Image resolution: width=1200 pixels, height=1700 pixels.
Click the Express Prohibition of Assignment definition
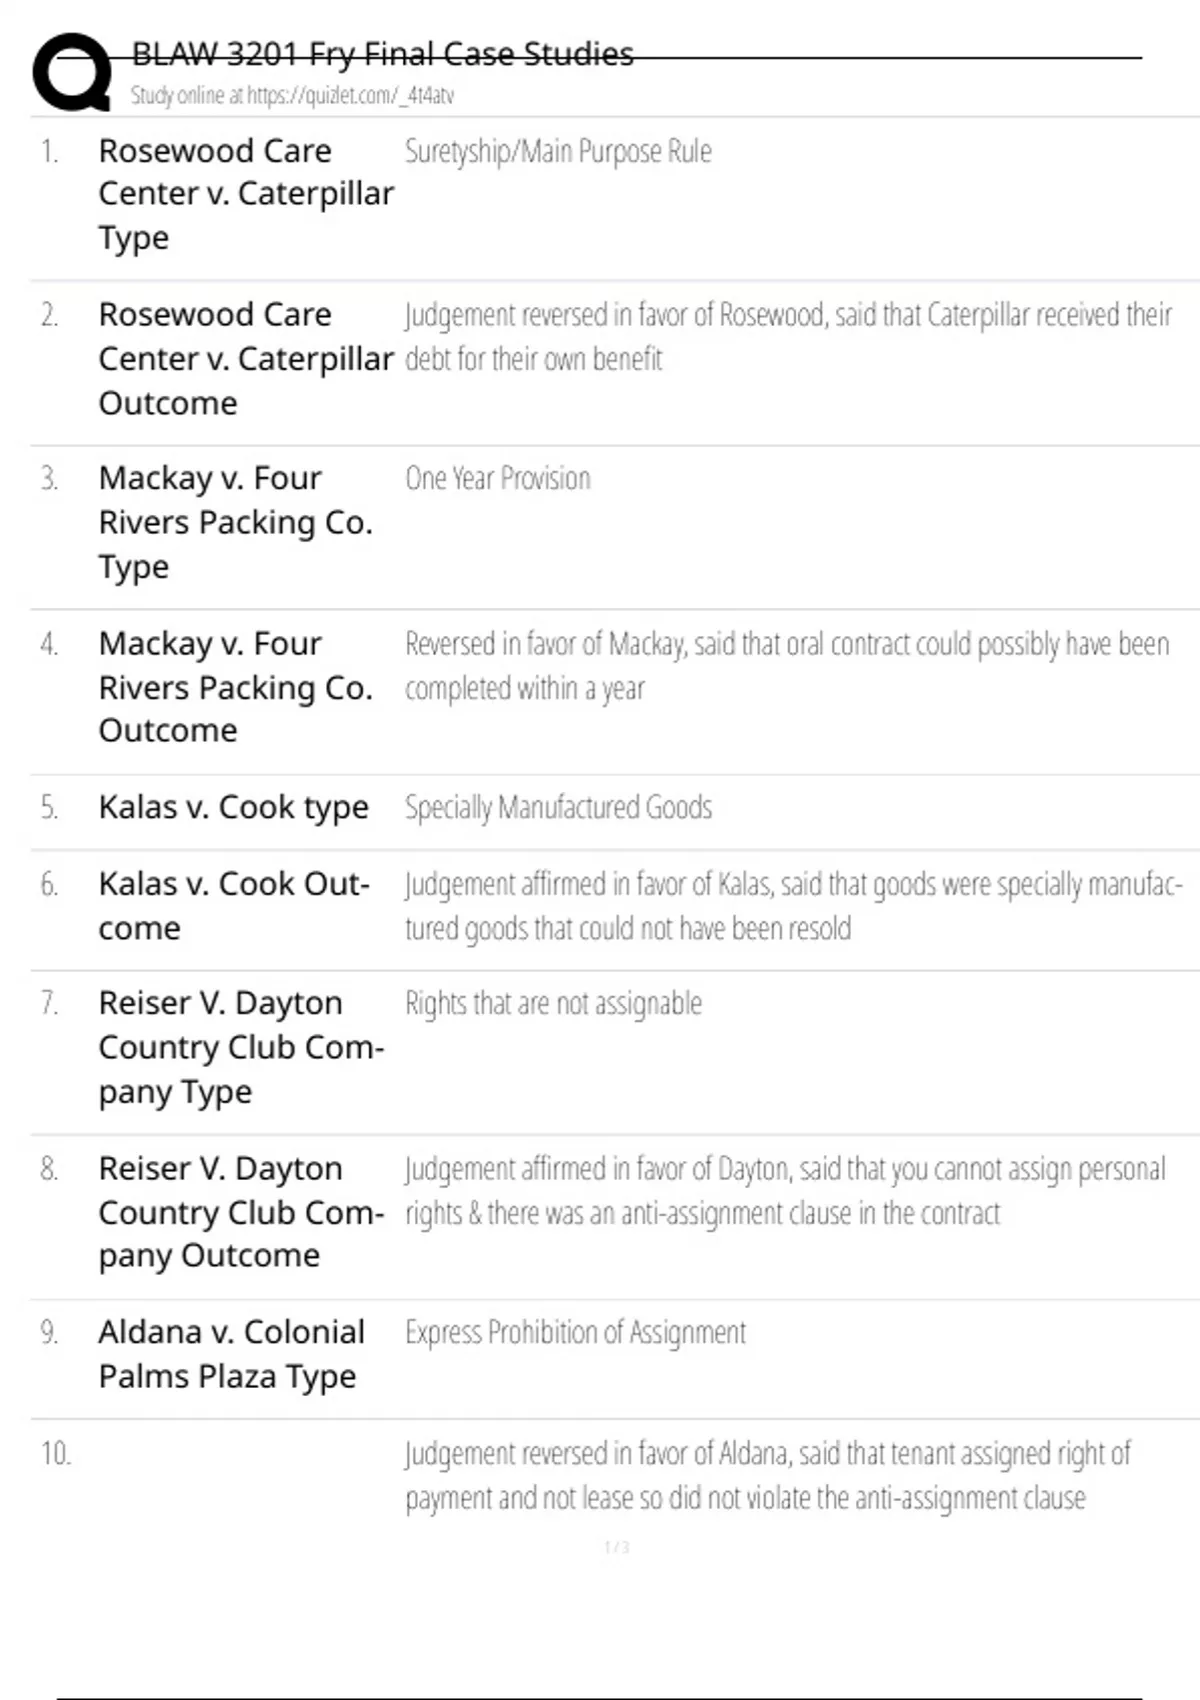click(x=575, y=1333)
